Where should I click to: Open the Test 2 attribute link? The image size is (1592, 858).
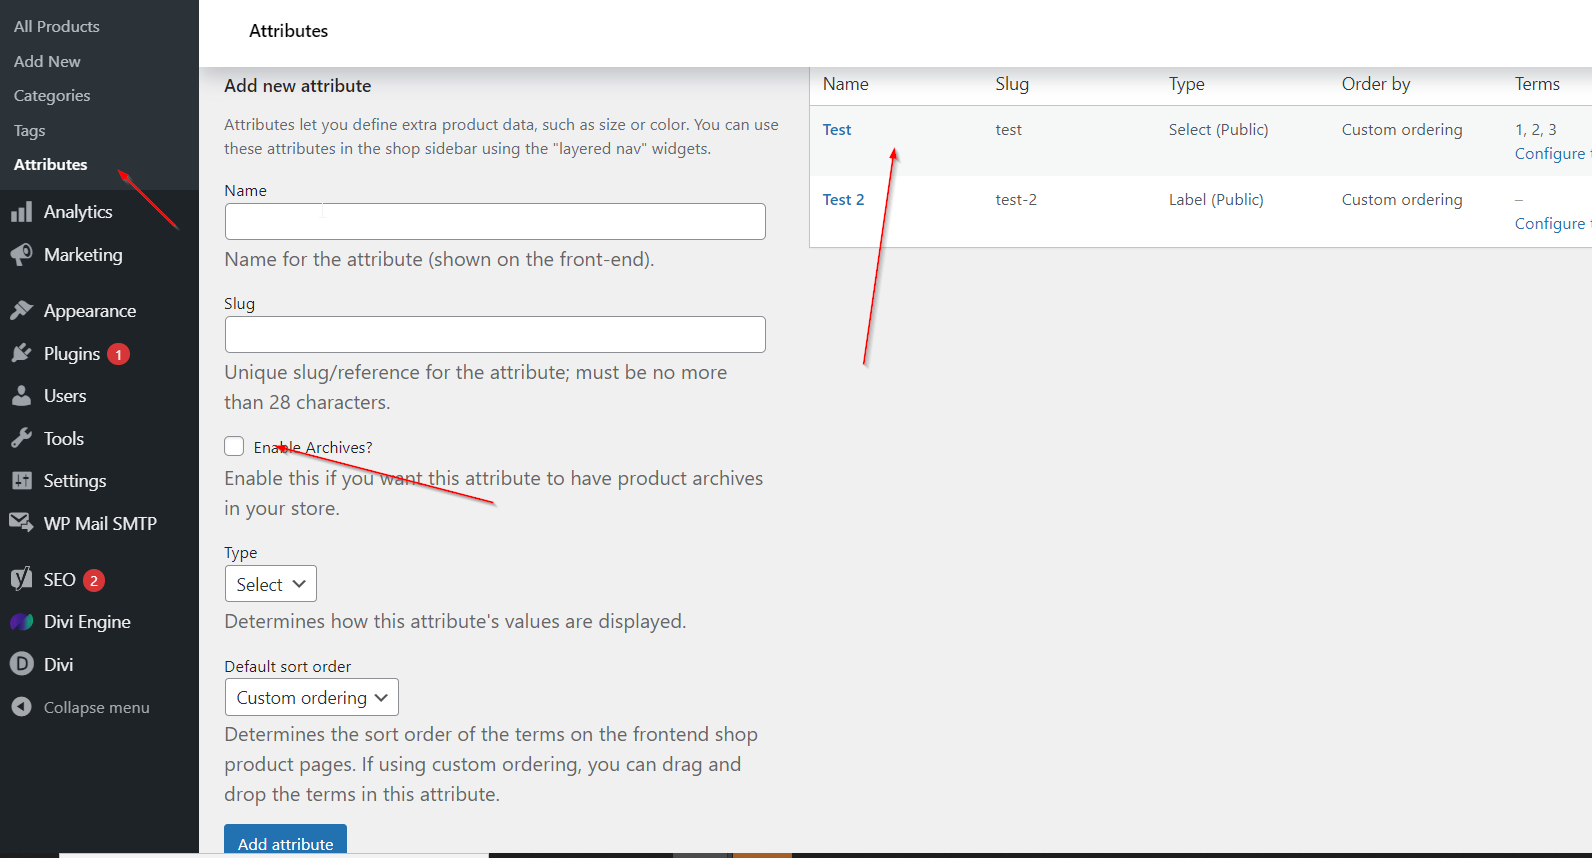click(x=843, y=200)
